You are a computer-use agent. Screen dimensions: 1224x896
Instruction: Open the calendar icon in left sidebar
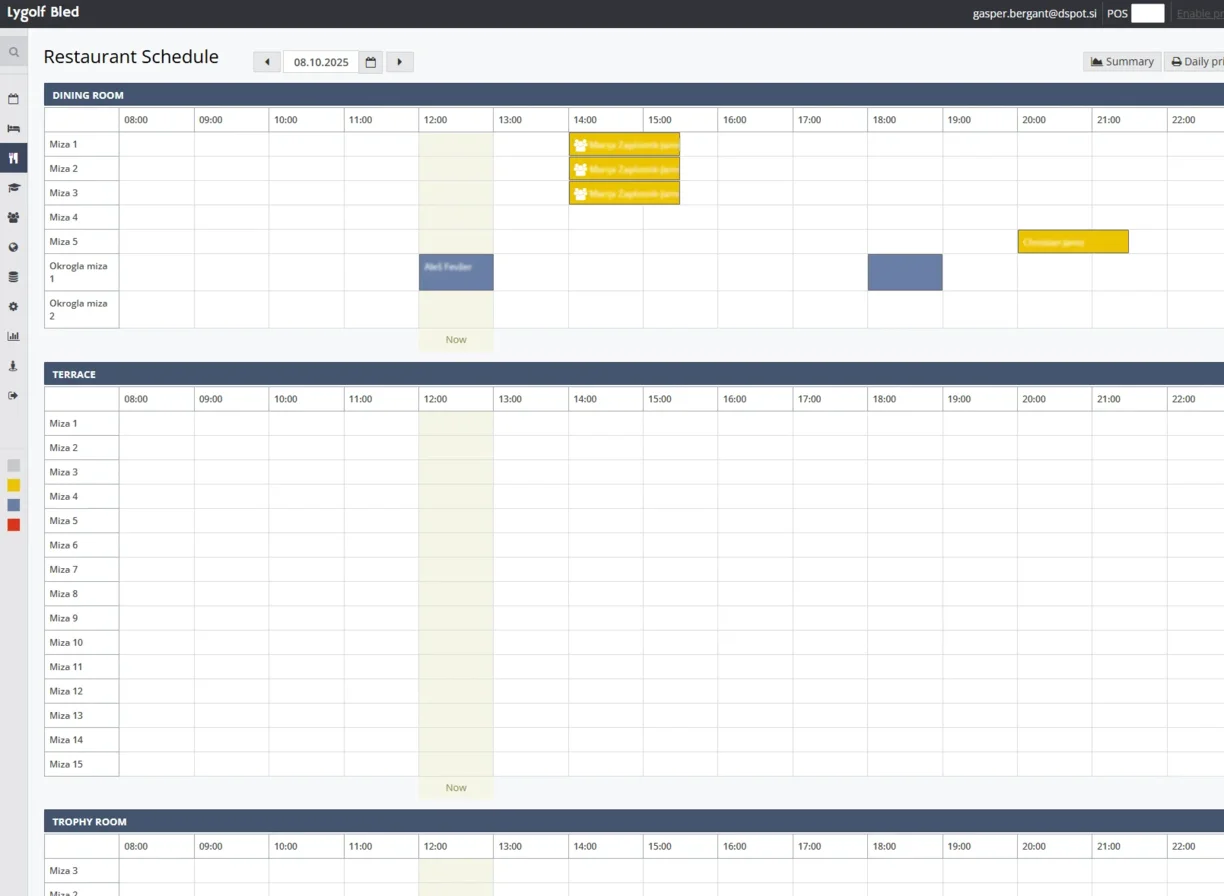click(14, 99)
